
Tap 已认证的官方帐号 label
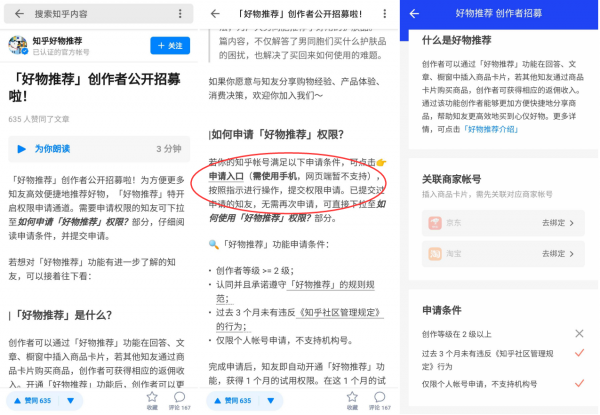(x=61, y=52)
